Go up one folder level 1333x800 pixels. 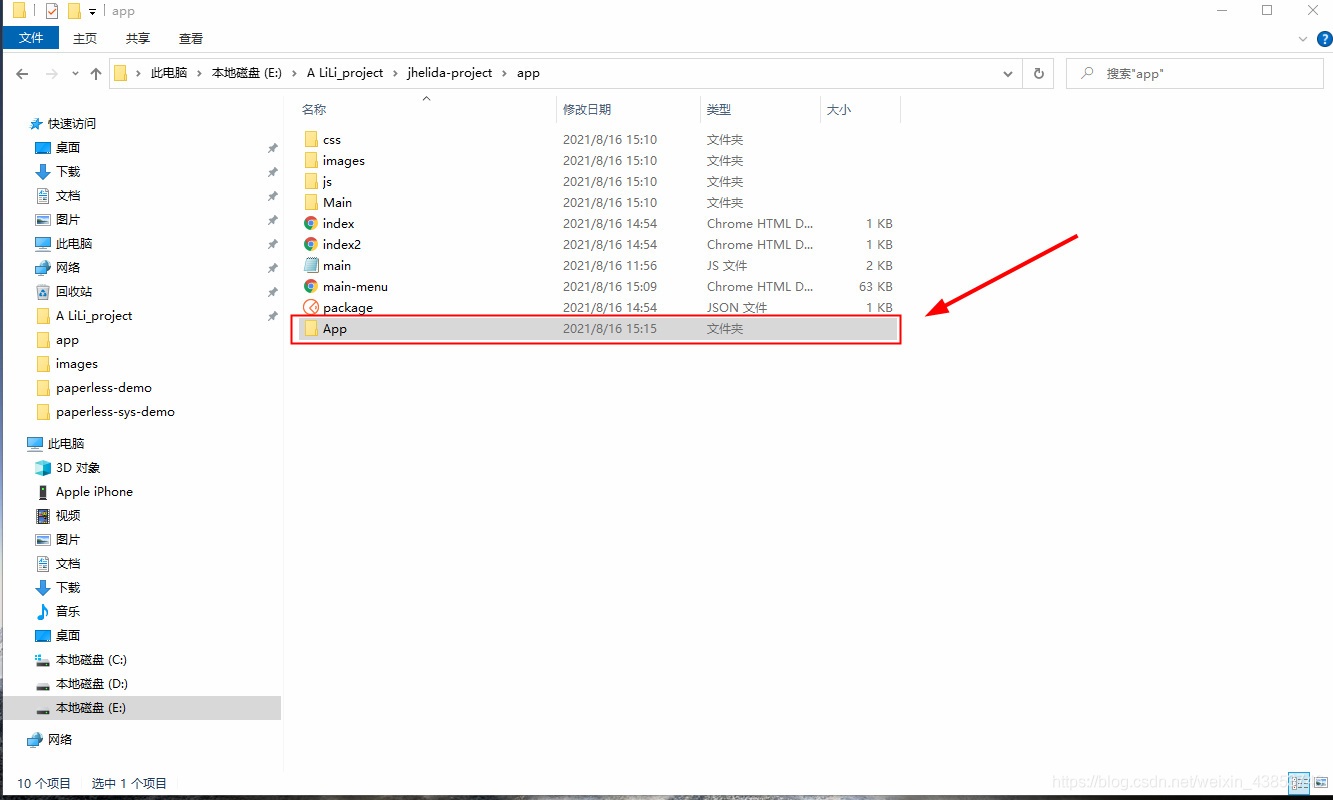[96, 73]
